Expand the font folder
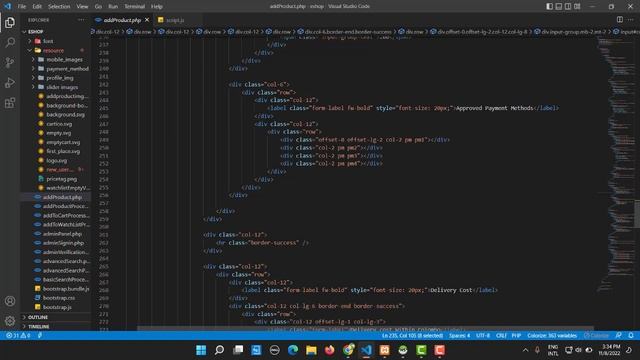The image size is (640, 360). [x=56, y=41]
